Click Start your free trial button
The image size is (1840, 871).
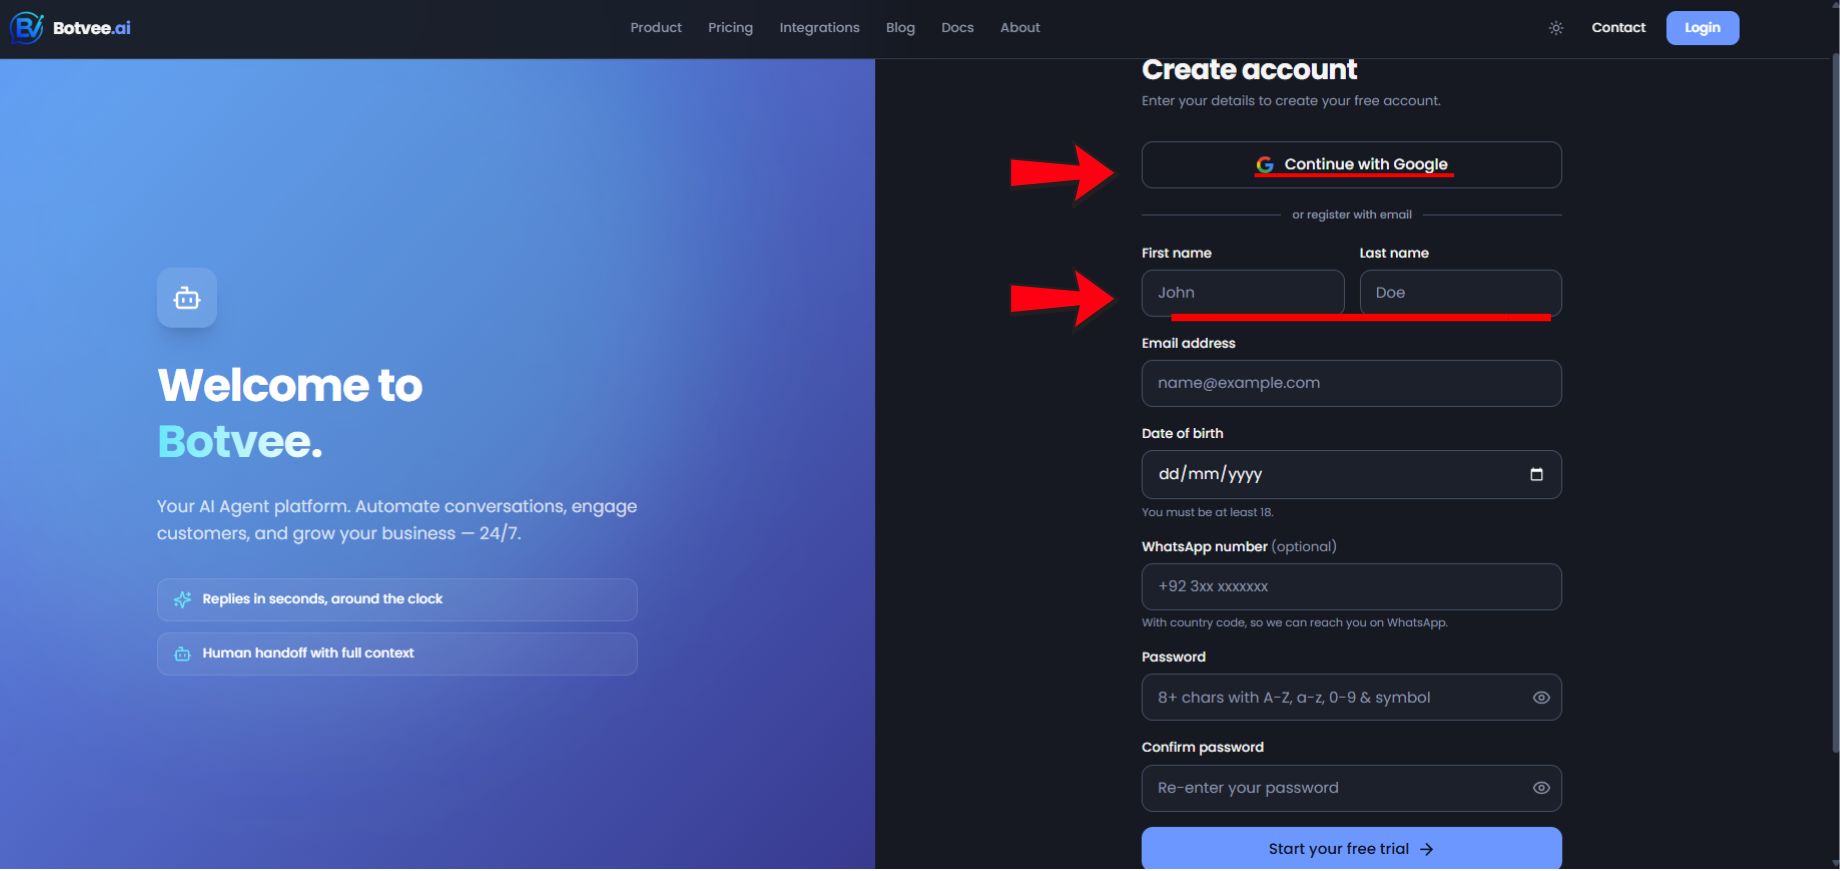tap(1351, 848)
